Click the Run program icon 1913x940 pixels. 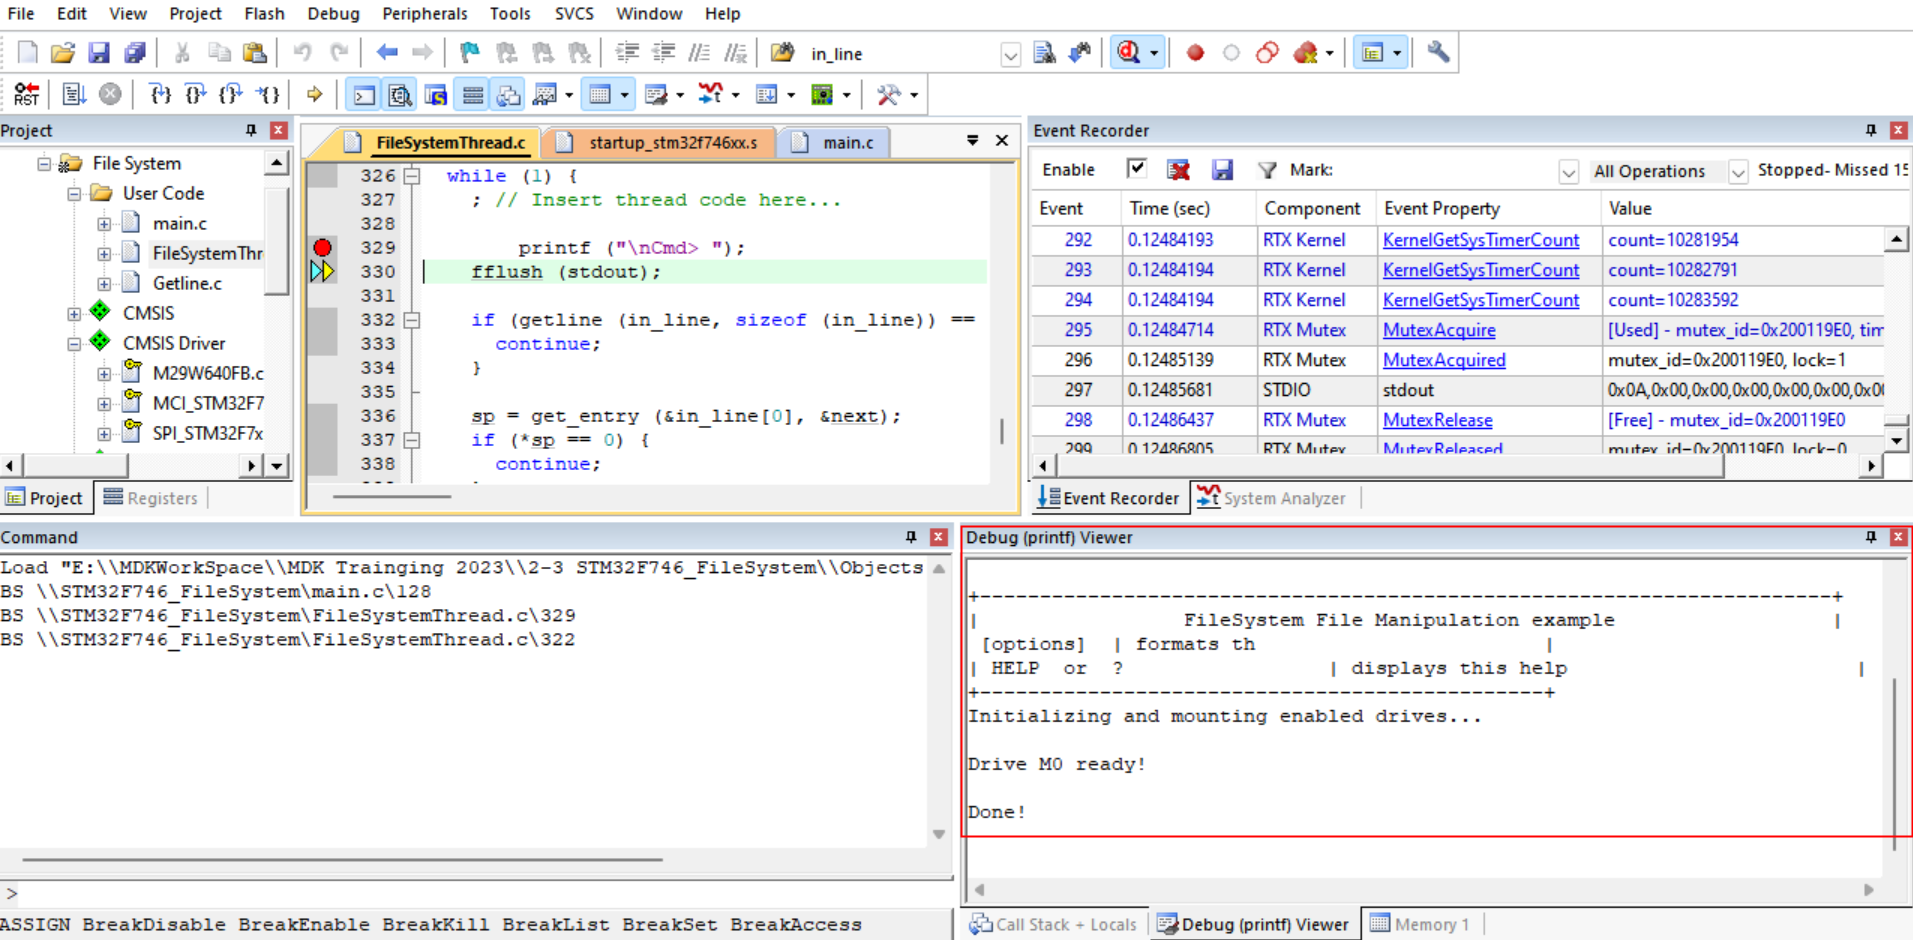(x=73, y=94)
